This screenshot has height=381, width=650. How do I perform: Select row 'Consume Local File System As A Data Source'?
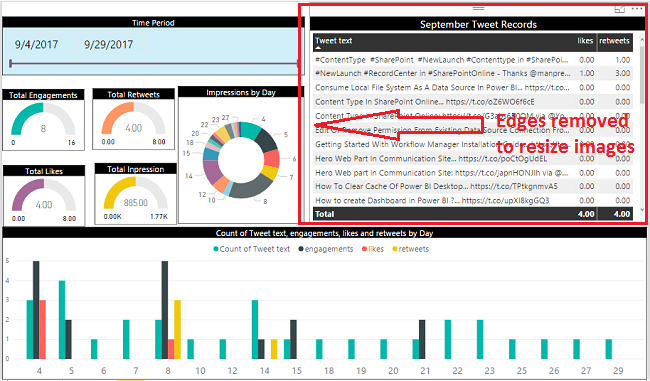click(x=473, y=87)
